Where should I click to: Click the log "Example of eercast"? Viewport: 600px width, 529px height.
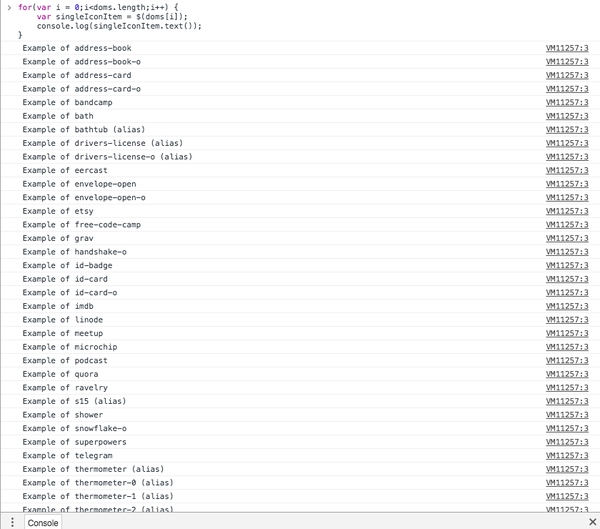pos(65,170)
